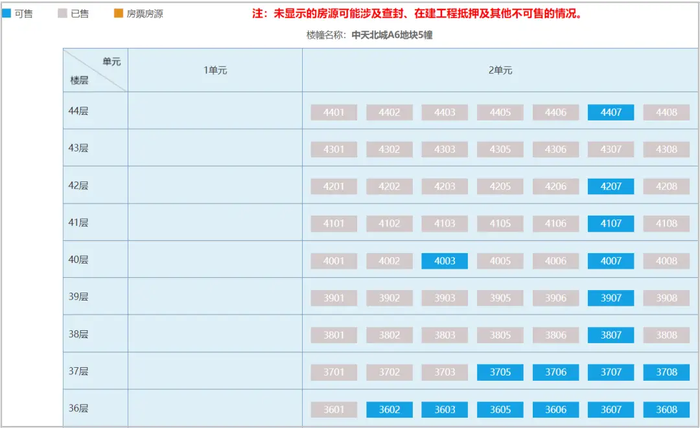Select available unit 3602
Screen dimensions: 700x428
(x=389, y=410)
